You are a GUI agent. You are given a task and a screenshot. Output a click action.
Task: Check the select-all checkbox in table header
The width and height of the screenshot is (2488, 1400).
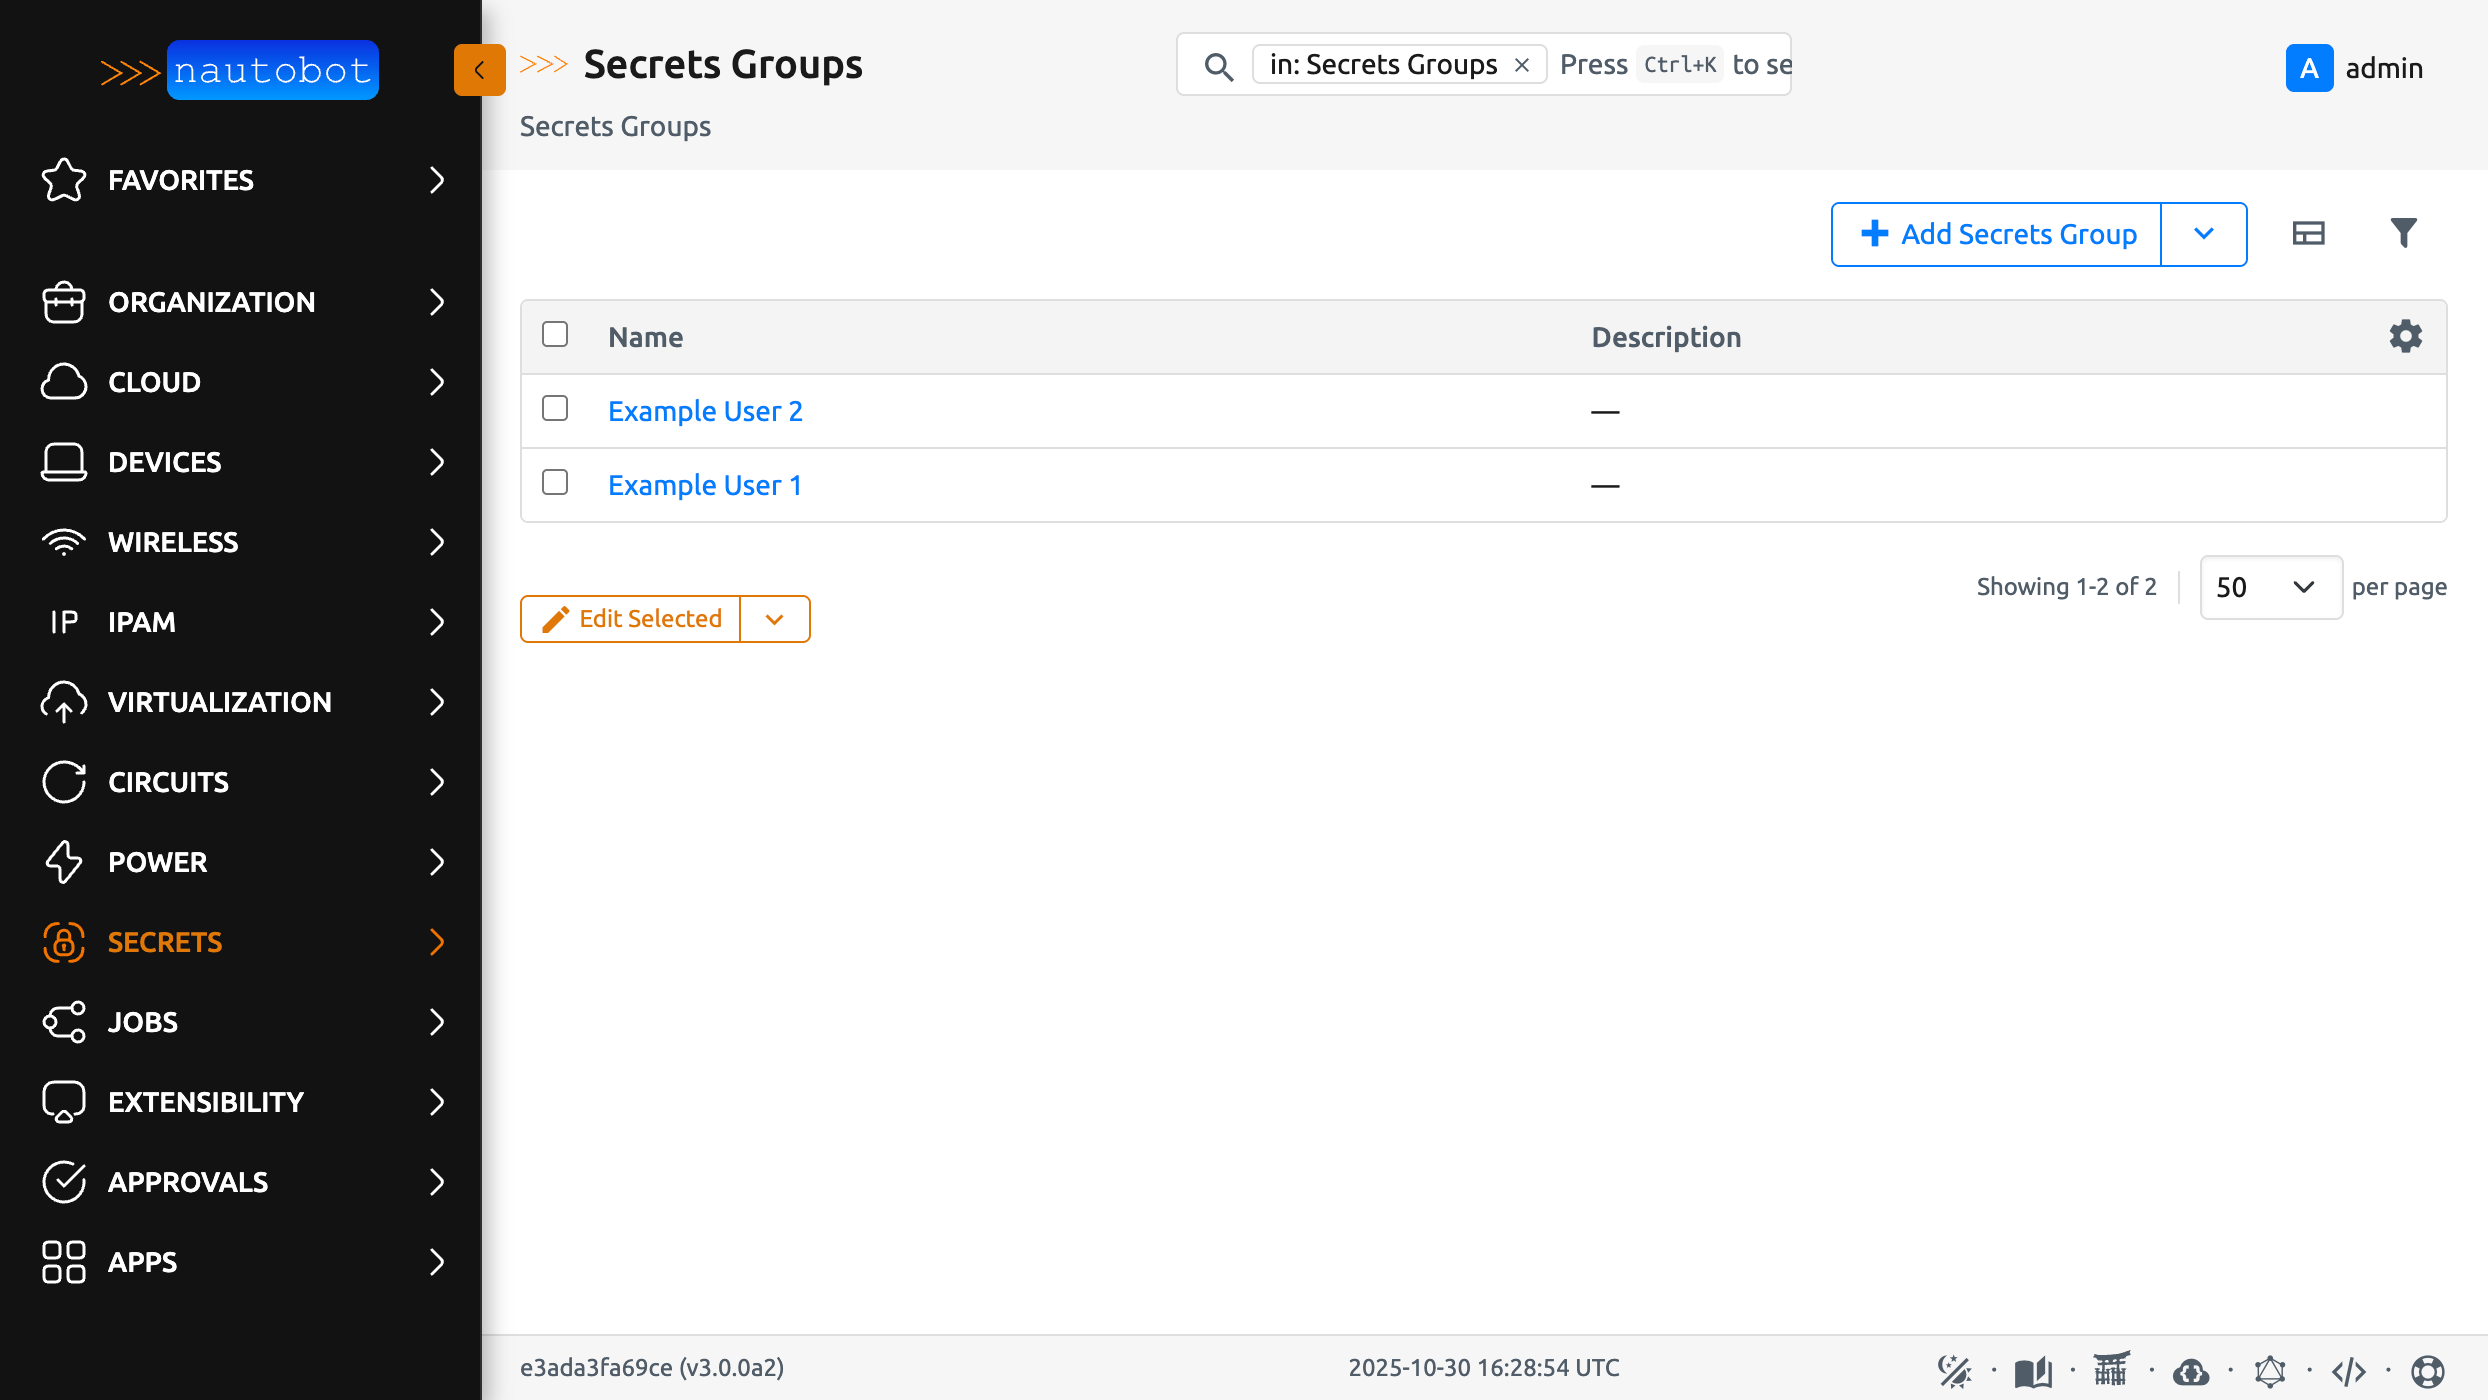pos(555,334)
